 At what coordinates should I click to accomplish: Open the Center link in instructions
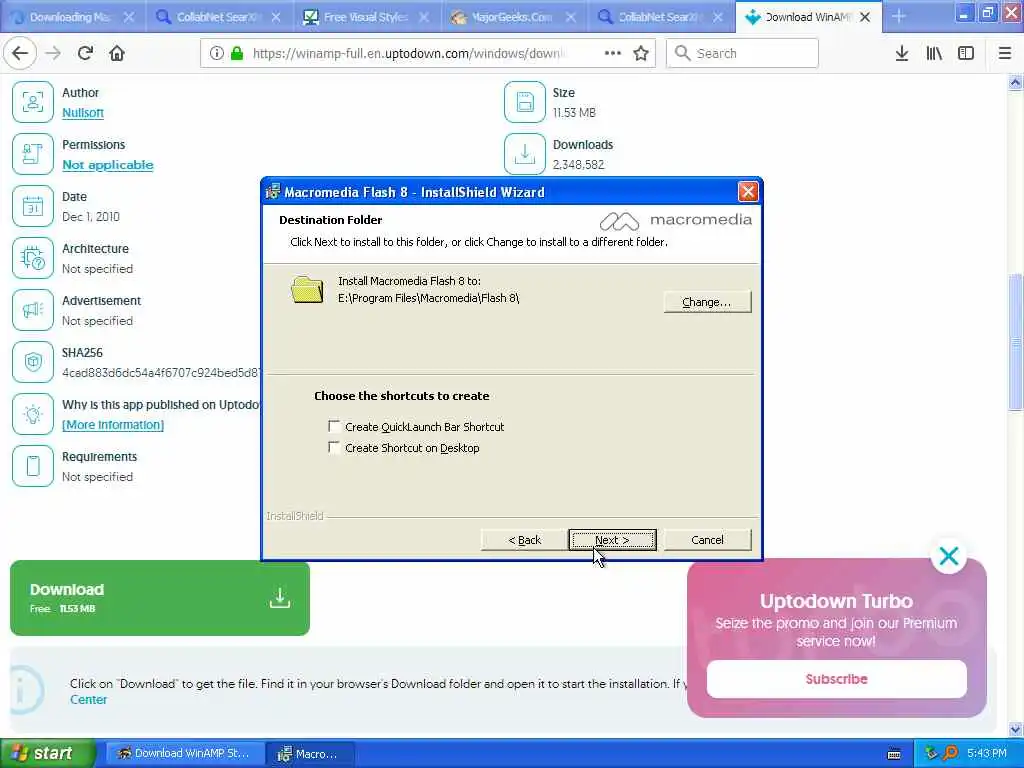[88, 699]
